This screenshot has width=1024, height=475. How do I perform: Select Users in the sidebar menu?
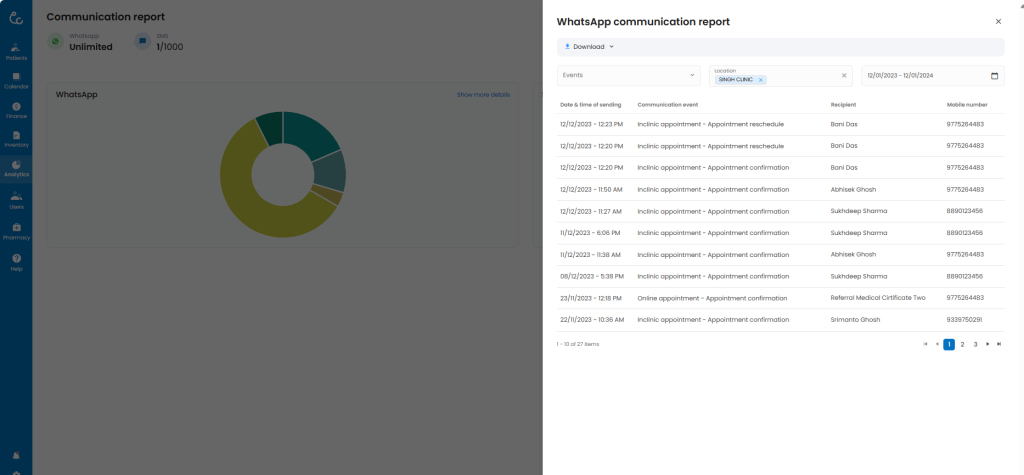point(16,200)
